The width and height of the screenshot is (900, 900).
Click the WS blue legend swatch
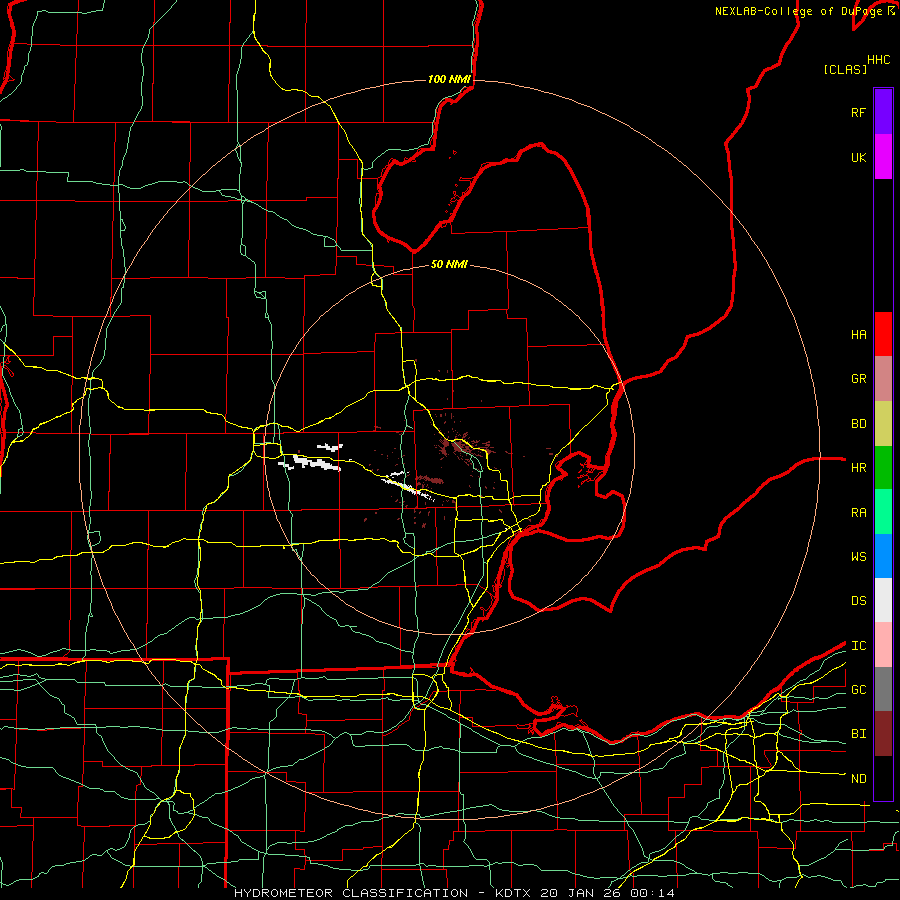[x=883, y=556]
